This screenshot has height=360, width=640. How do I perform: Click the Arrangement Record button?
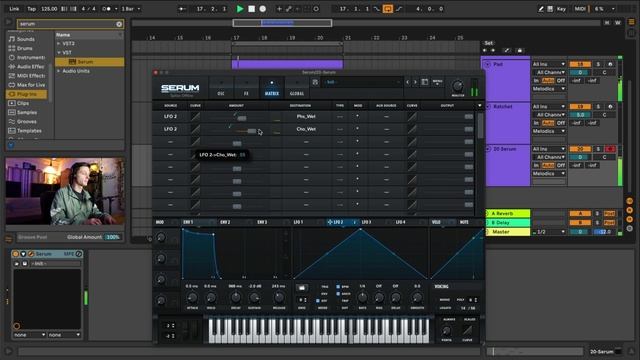(x=263, y=9)
